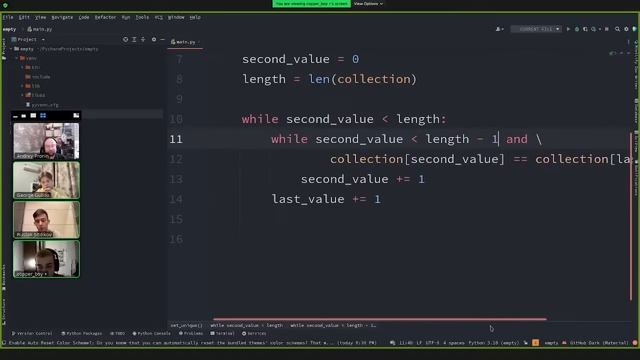
Task: Open the Refactor menu
Action: (105, 17)
